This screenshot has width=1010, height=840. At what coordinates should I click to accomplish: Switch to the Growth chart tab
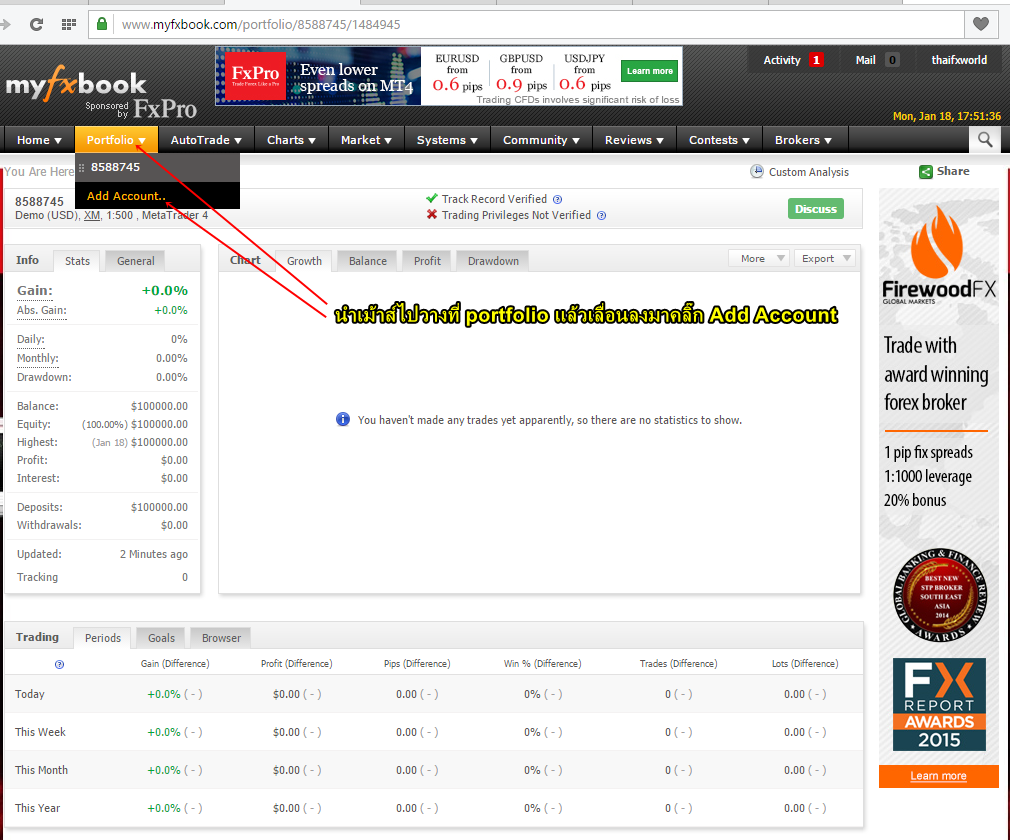click(x=304, y=261)
